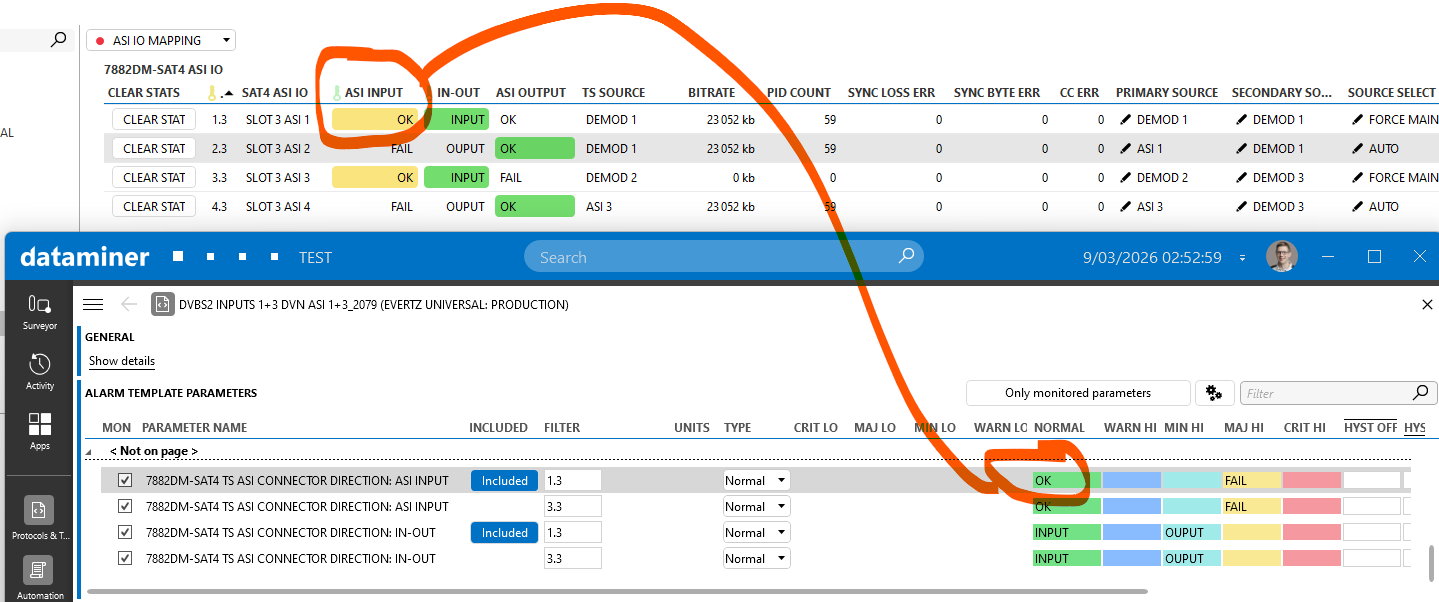Viewport: 1439px width, 602px height.
Task: Click the user profile avatar
Action: 1281,257
